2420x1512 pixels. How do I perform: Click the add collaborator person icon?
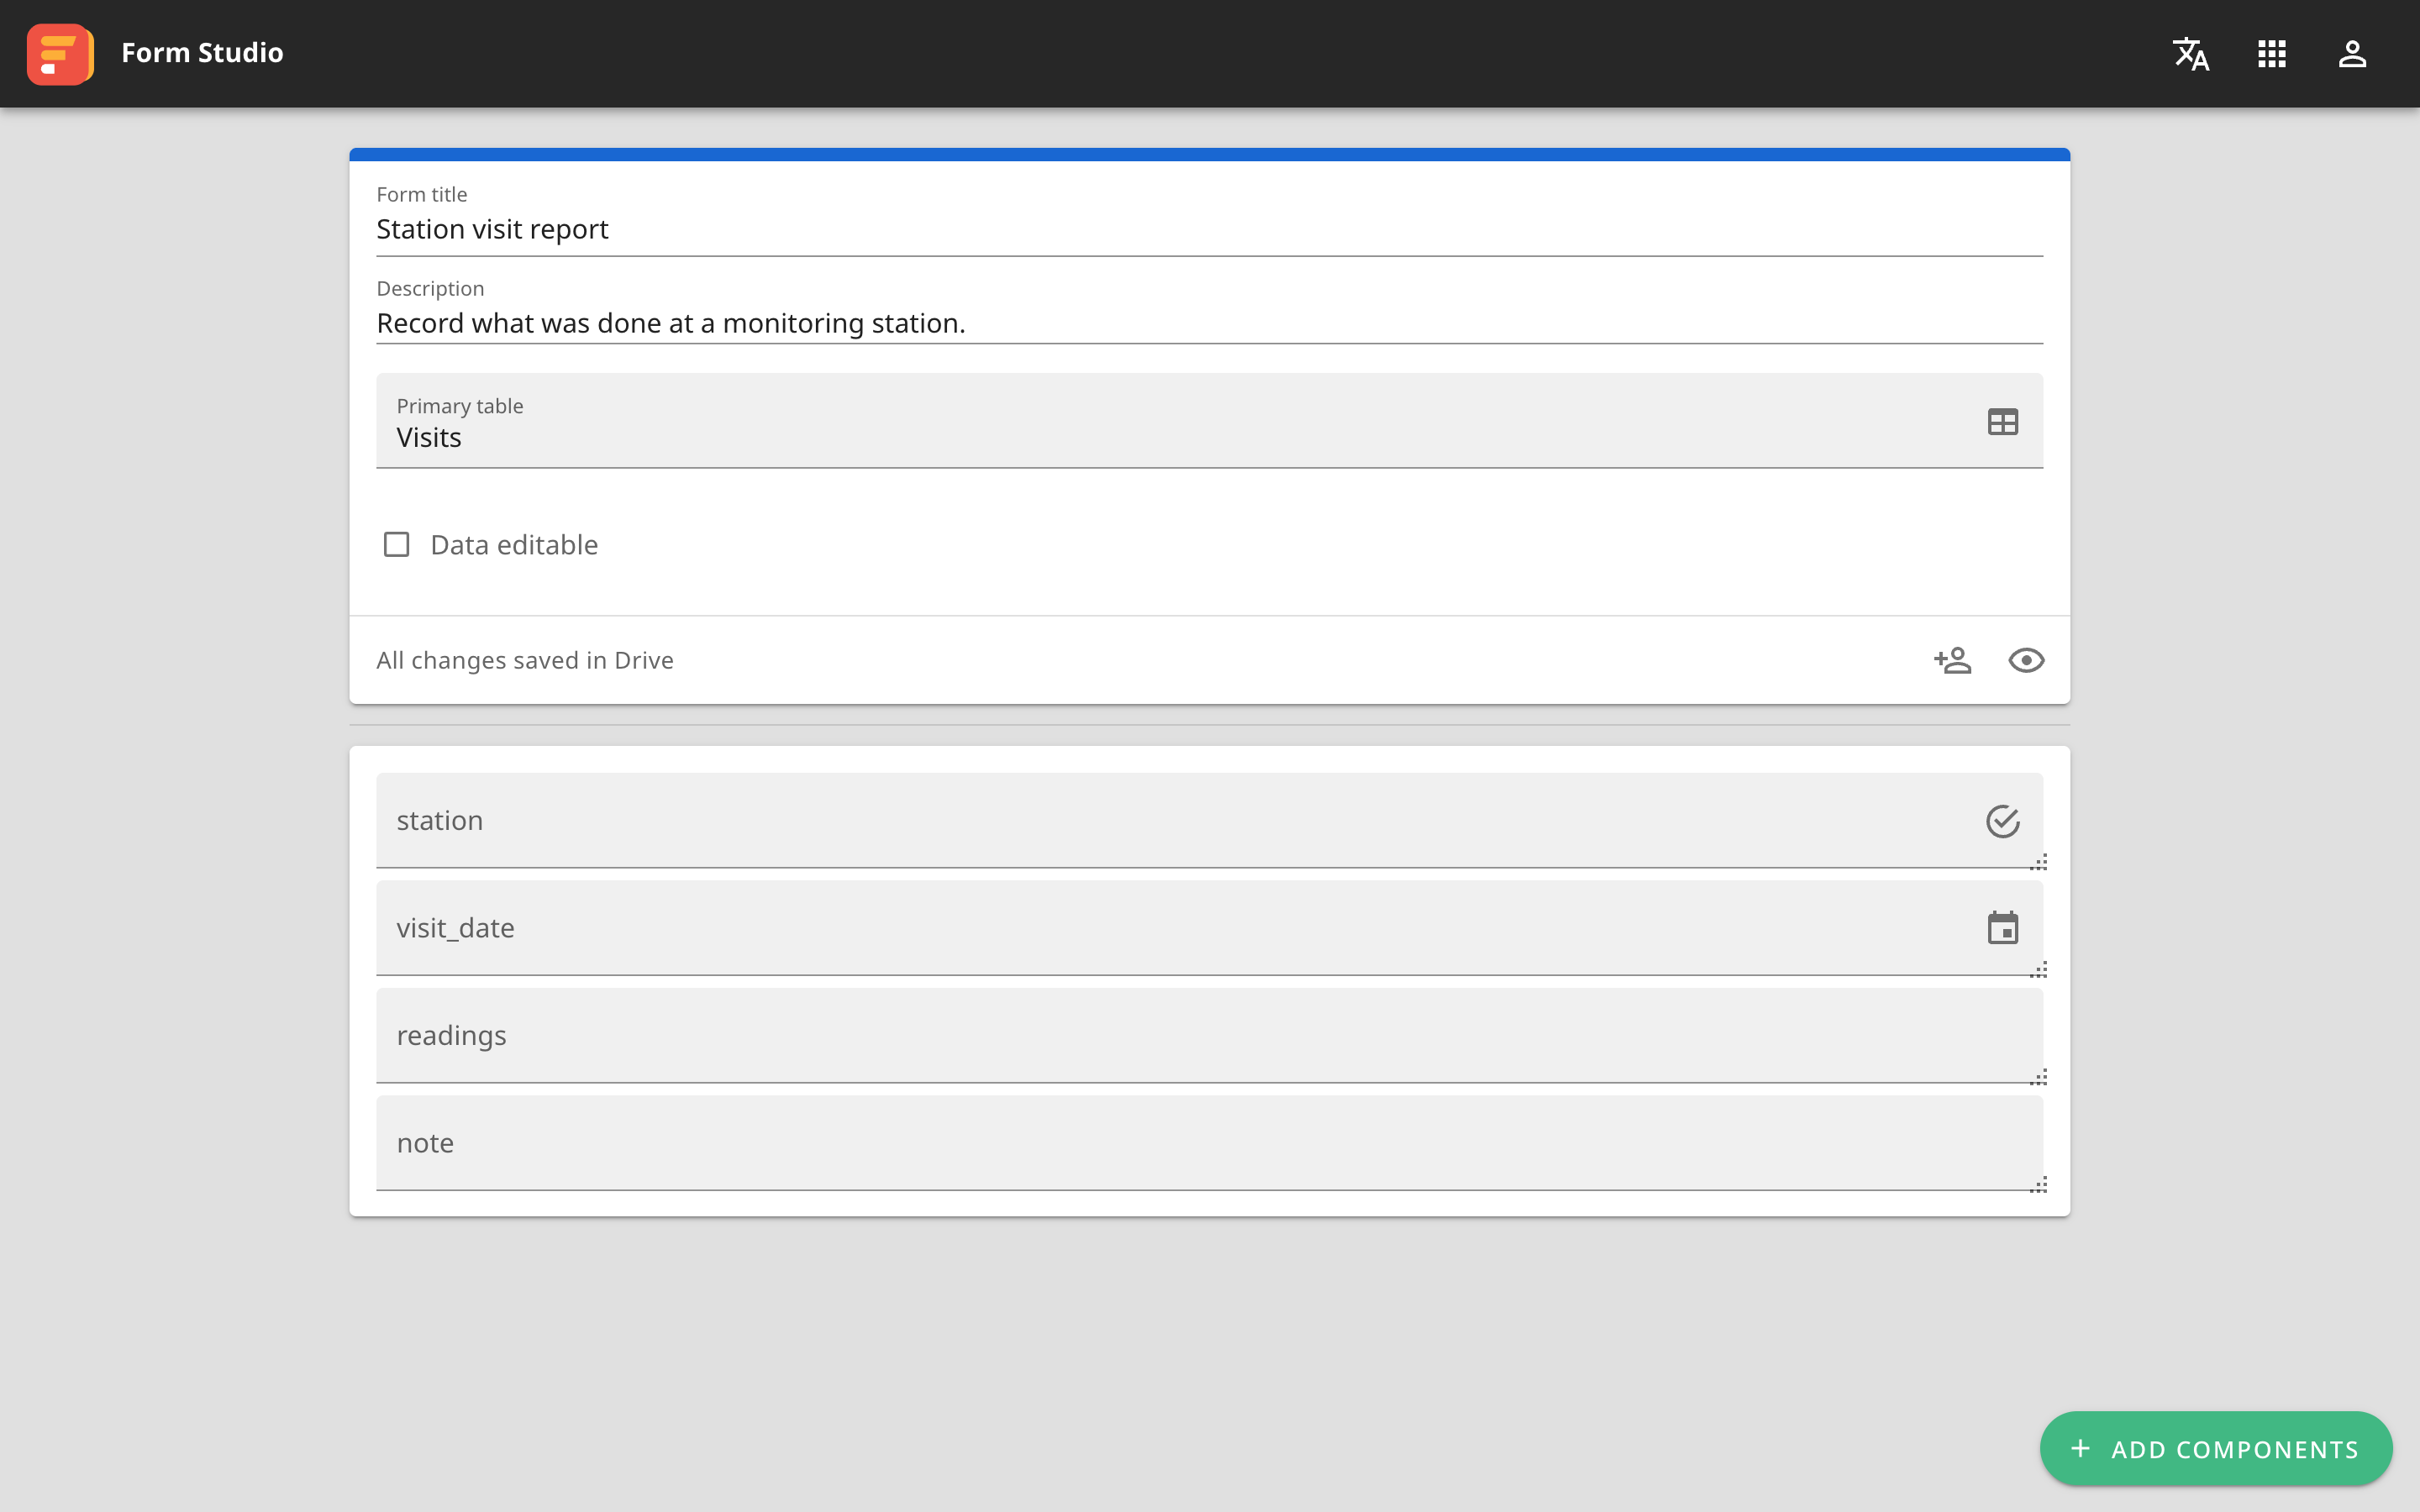pyautogui.click(x=1952, y=660)
